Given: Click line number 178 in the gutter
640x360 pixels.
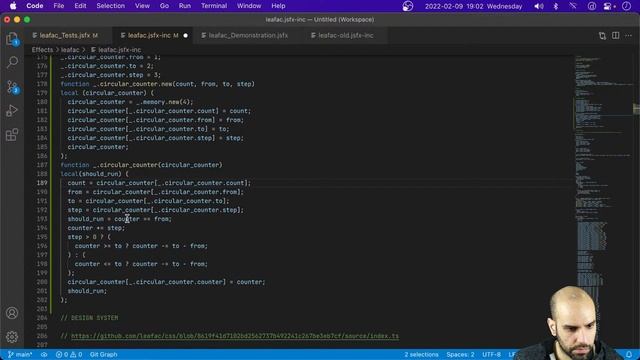Looking at the screenshot, I should pos(42,84).
